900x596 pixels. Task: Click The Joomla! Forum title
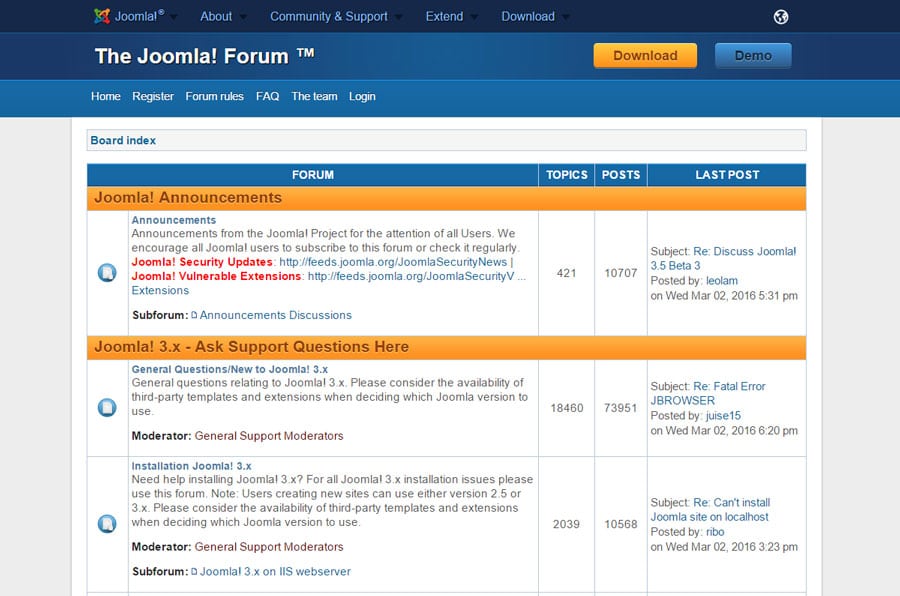(204, 56)
